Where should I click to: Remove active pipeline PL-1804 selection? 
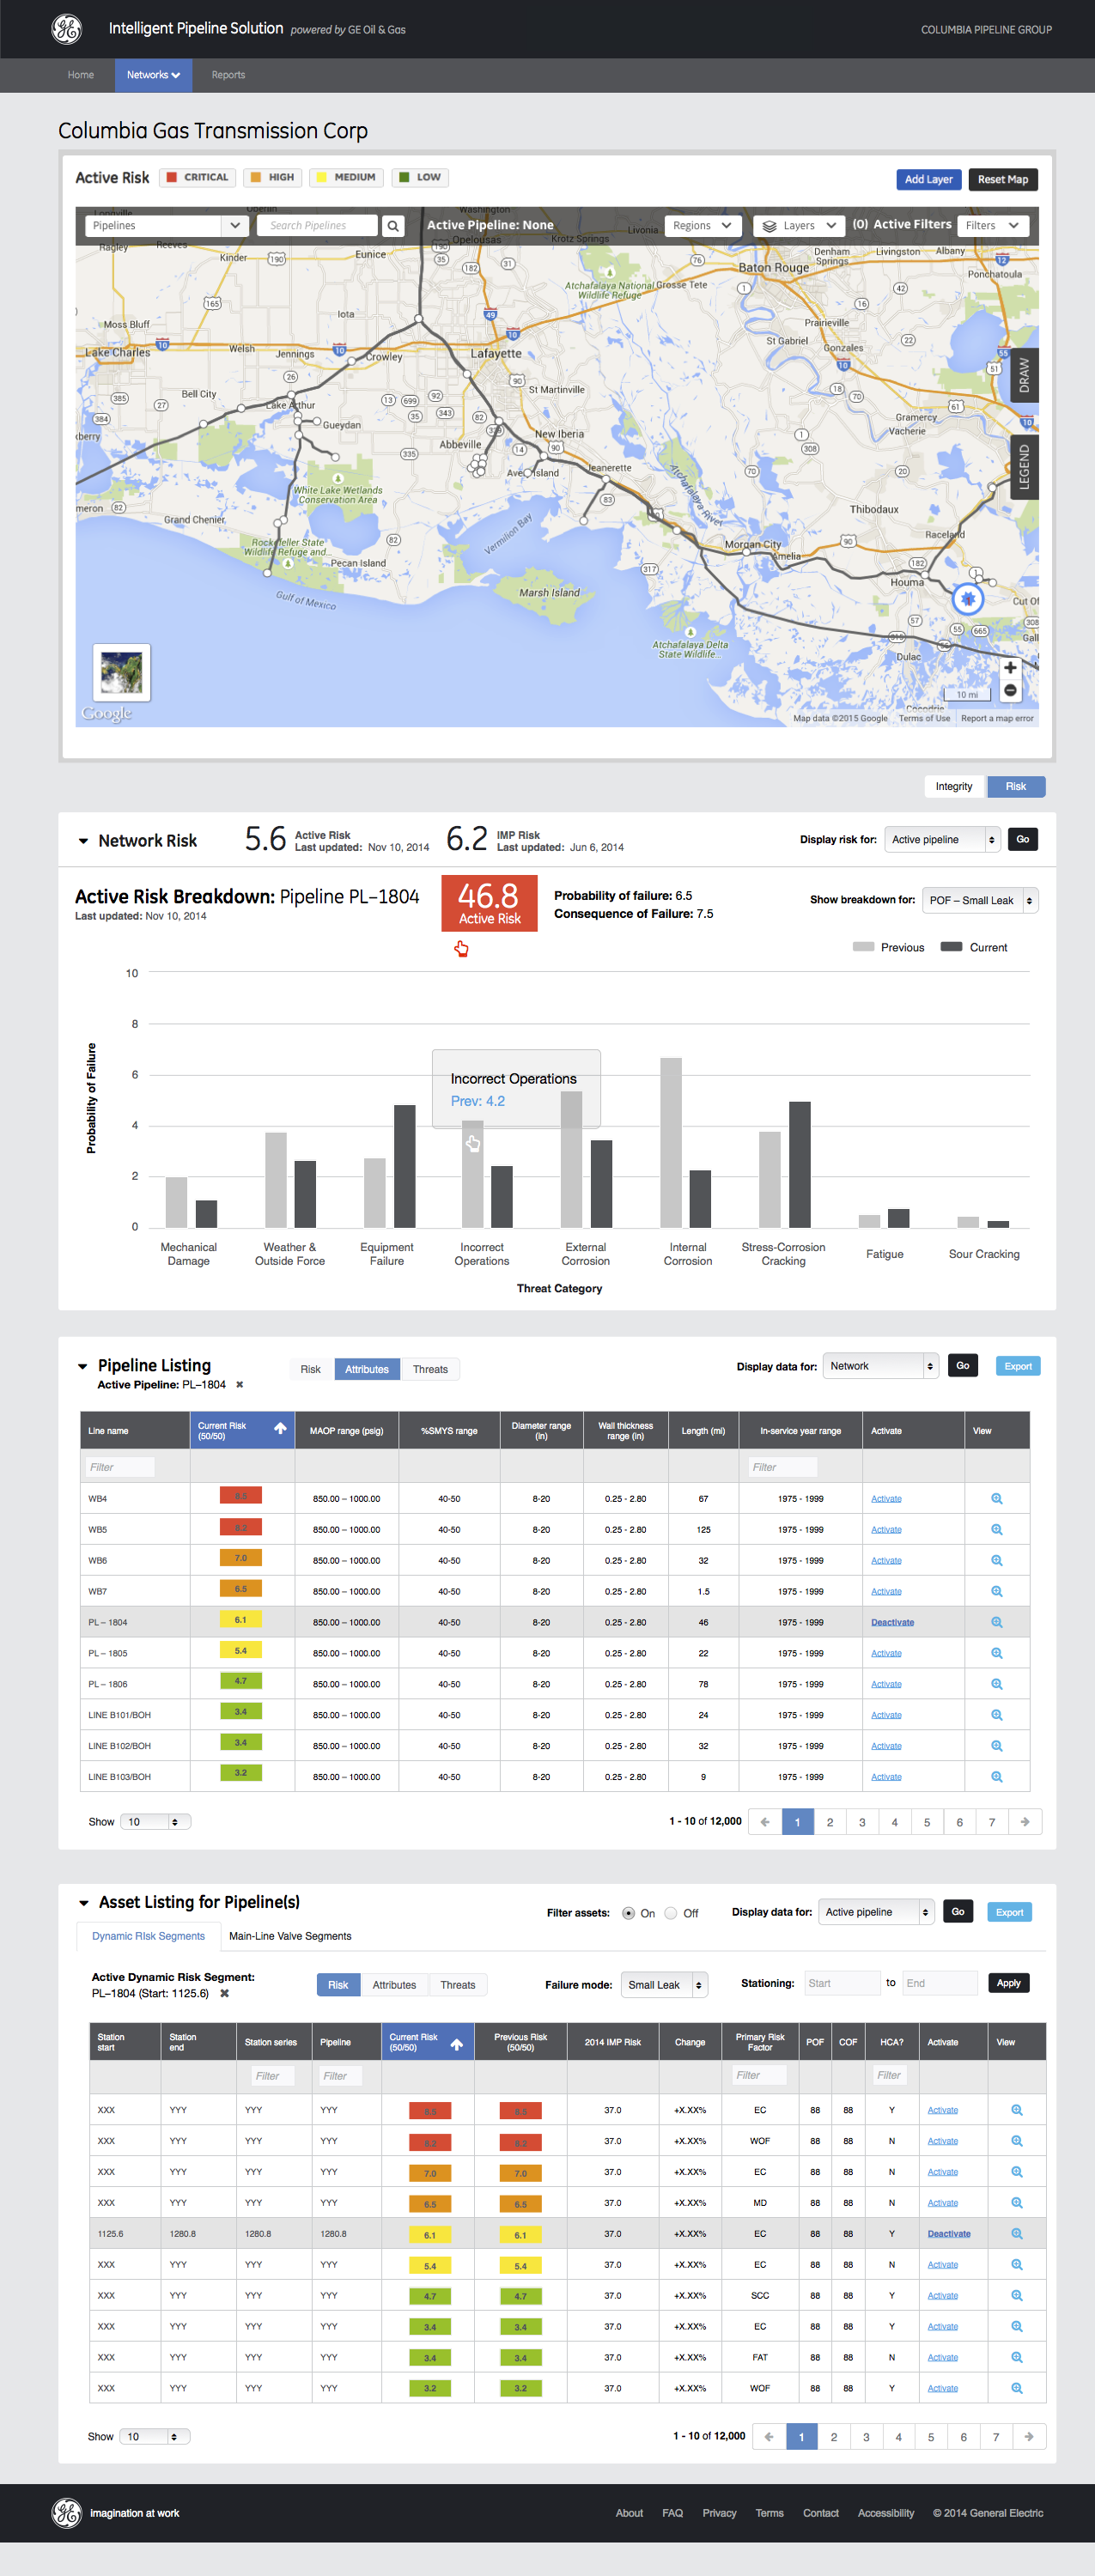240,1385
